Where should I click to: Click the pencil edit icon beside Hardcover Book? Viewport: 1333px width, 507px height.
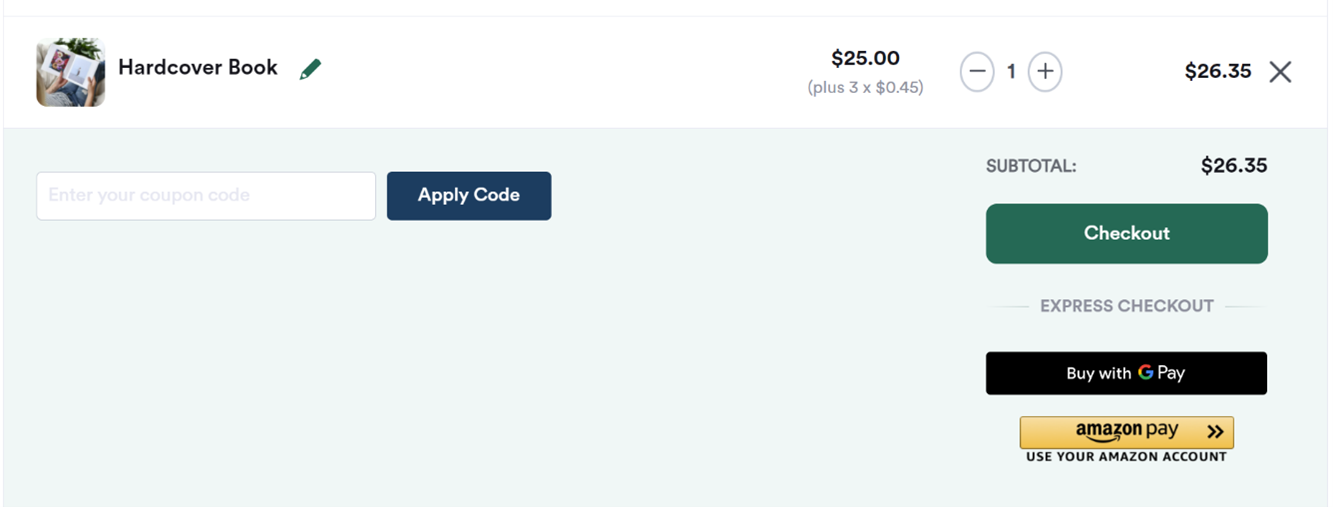click(310, 69)
